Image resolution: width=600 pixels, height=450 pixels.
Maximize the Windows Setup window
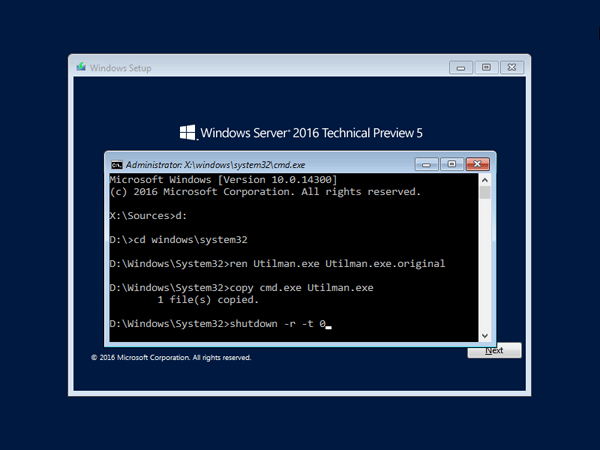point(486,68)
